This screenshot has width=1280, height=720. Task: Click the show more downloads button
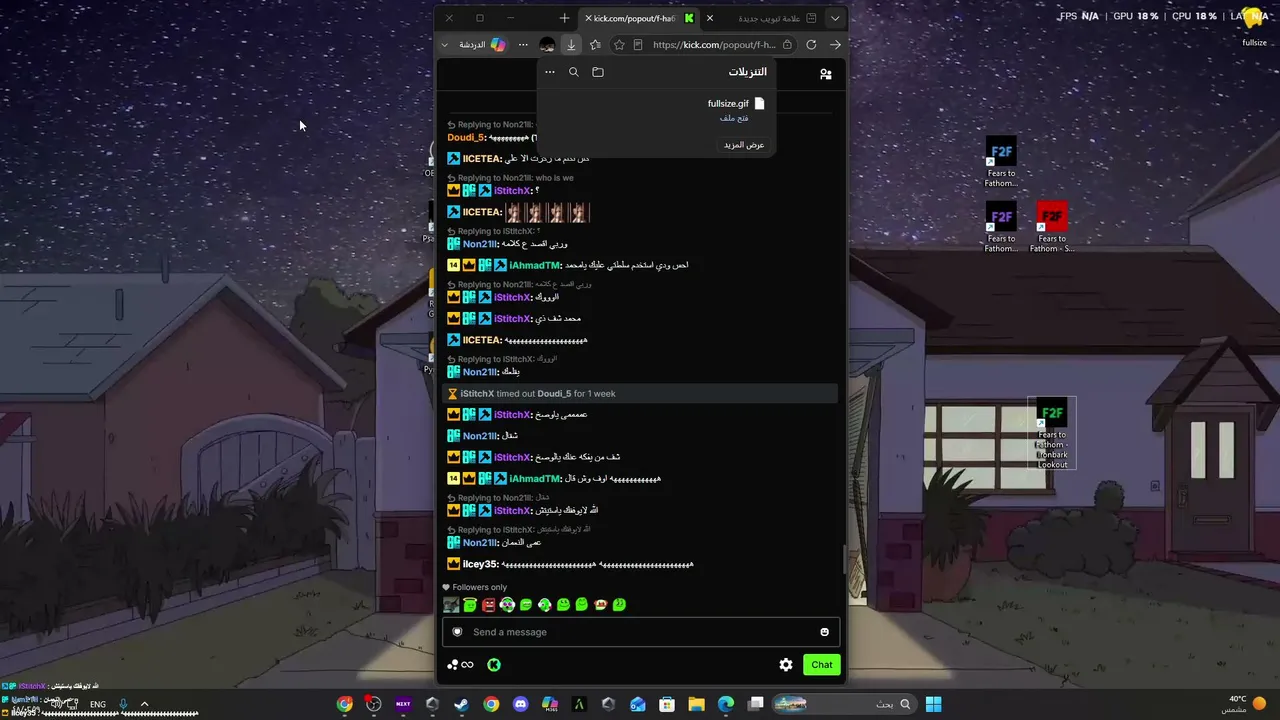click(x=744, y=145)
